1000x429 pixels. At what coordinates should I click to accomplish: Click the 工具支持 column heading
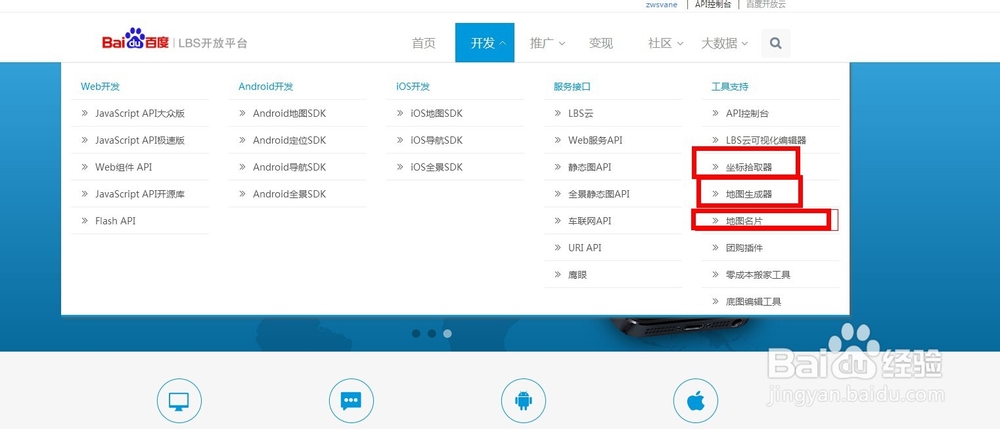point(730,87)
